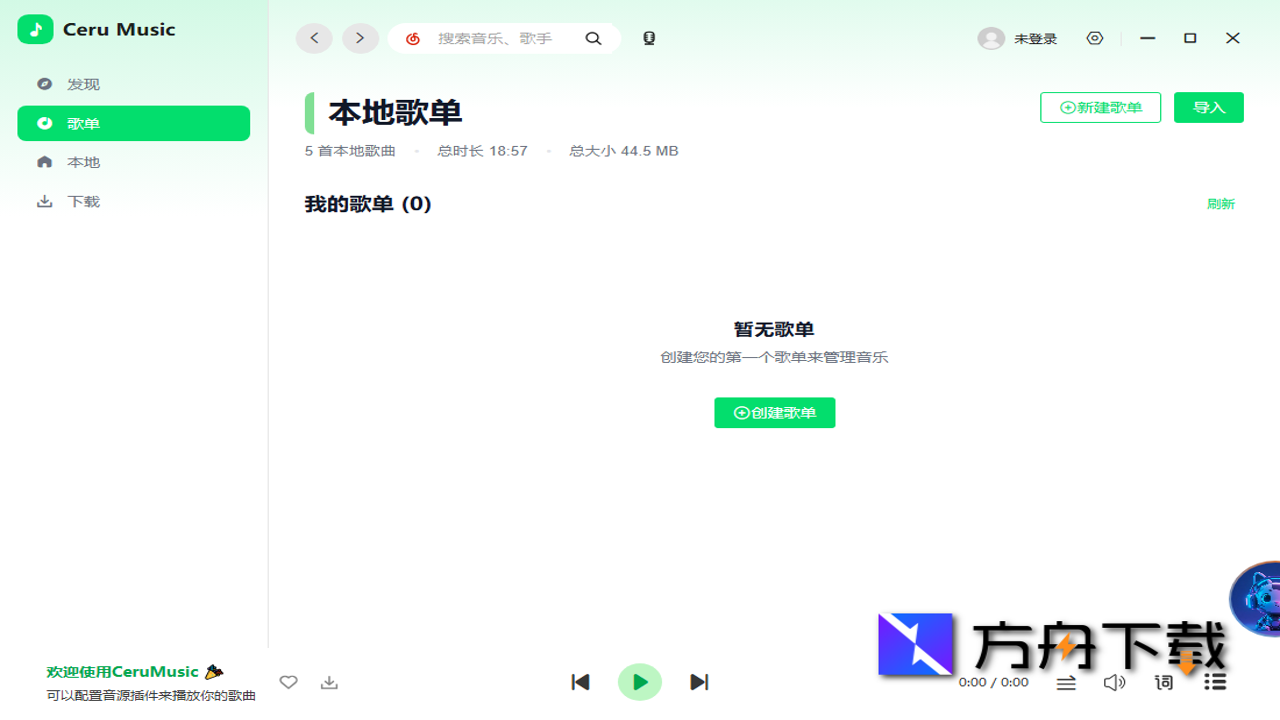Click the user avatar icon

991,38
